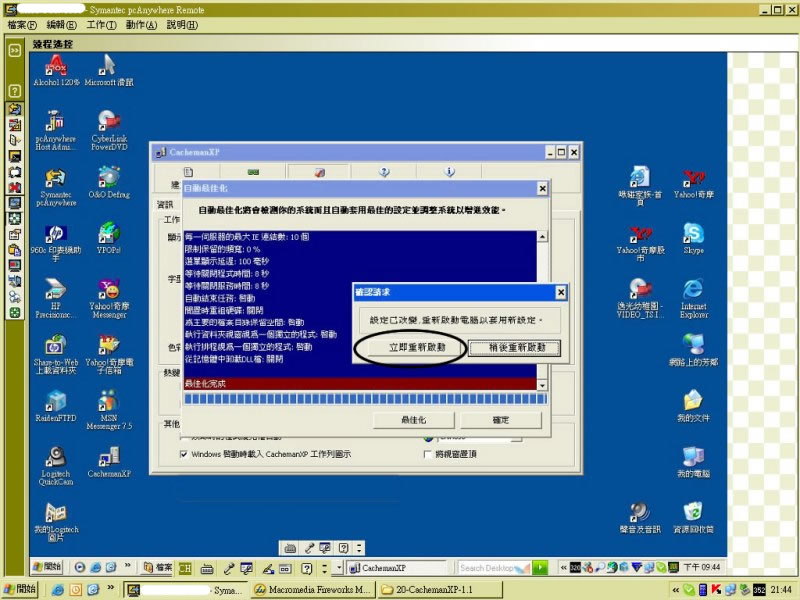Screen dimensions: 800x600
Task: Expand hidden tray icons beside 21:44 clock
Action: (676, 590)
